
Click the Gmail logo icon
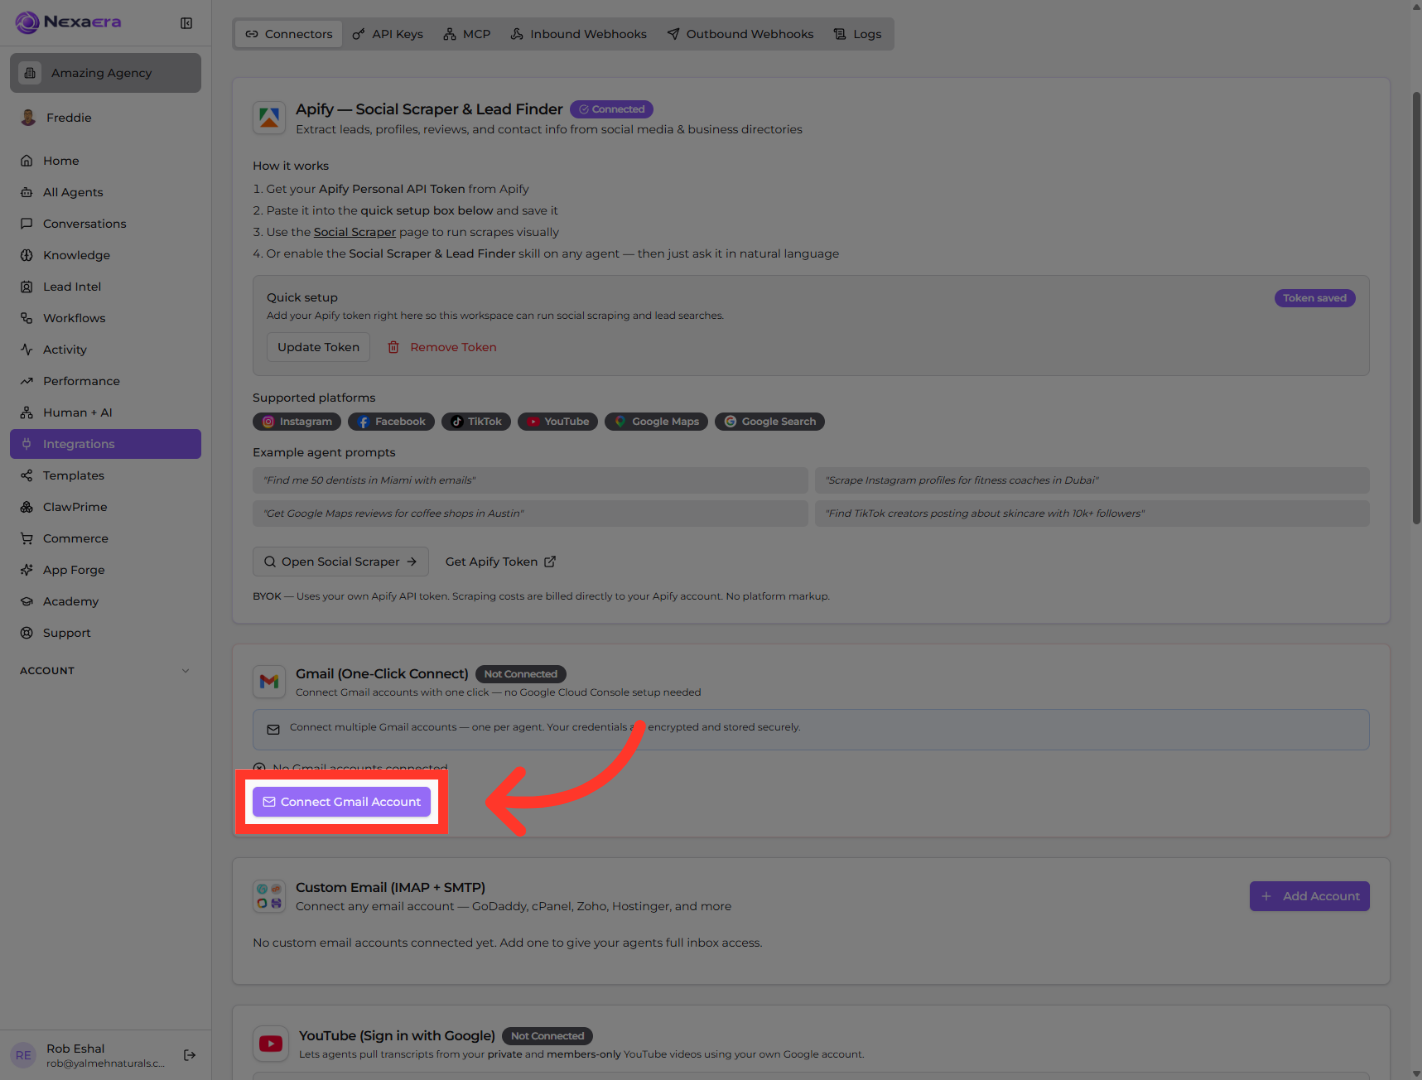coord(269,682)
